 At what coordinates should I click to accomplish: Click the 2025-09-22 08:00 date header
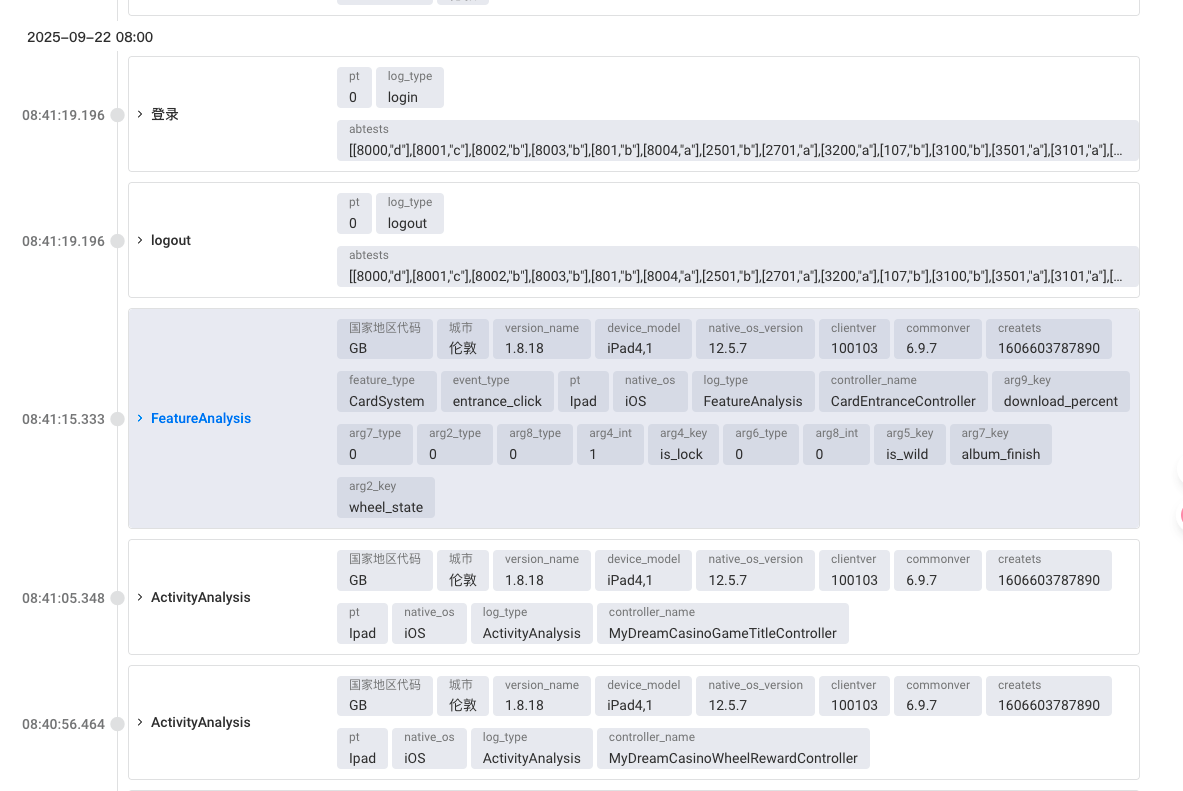[x=90, y=37]
